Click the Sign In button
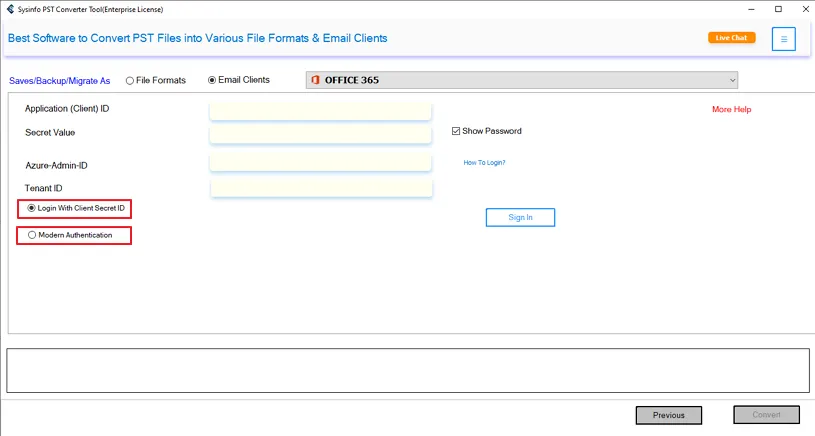 point(520,217)
